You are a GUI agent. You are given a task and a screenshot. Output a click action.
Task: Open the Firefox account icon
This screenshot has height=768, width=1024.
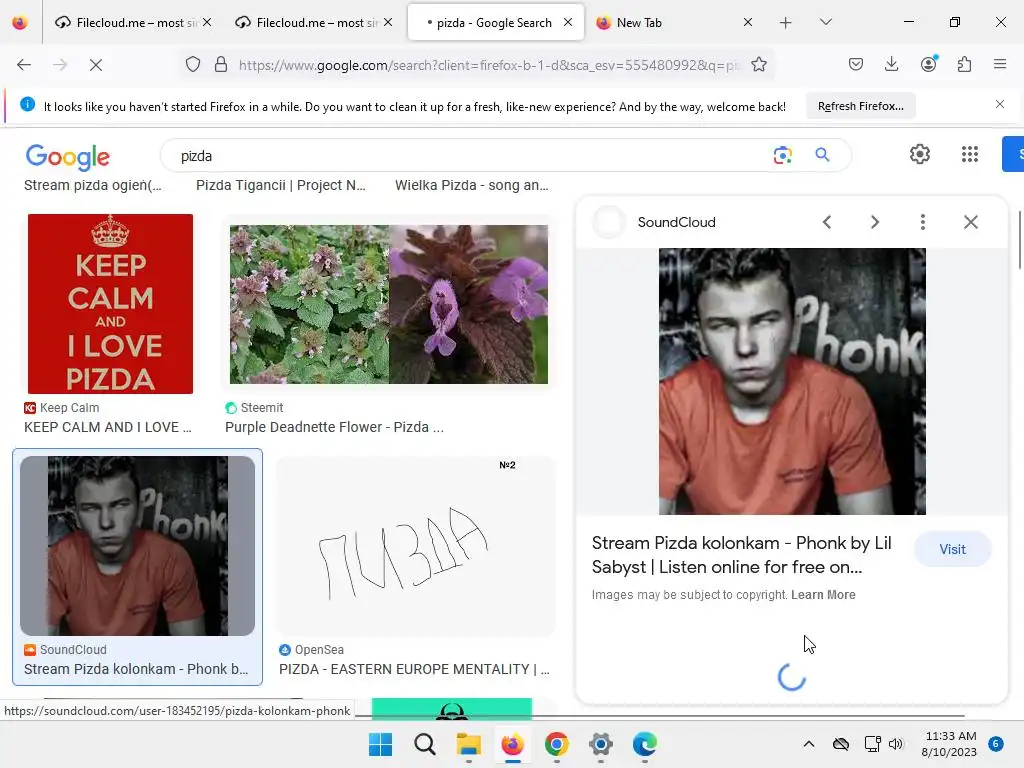click(x=929, y=64)
